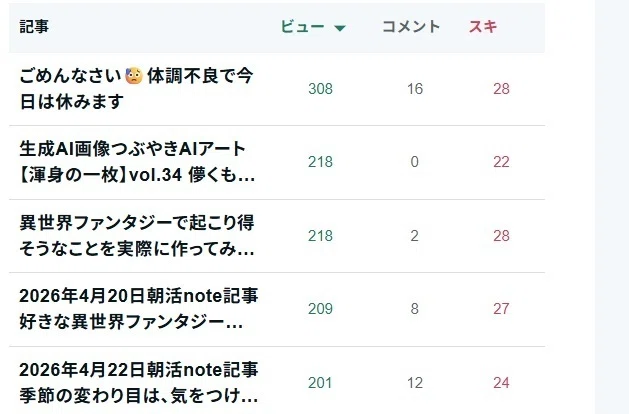Open 異世界ファンタジーで起こり得そうなこと article
The width and height of the screenshot is (629, 414).
[137, 235]
